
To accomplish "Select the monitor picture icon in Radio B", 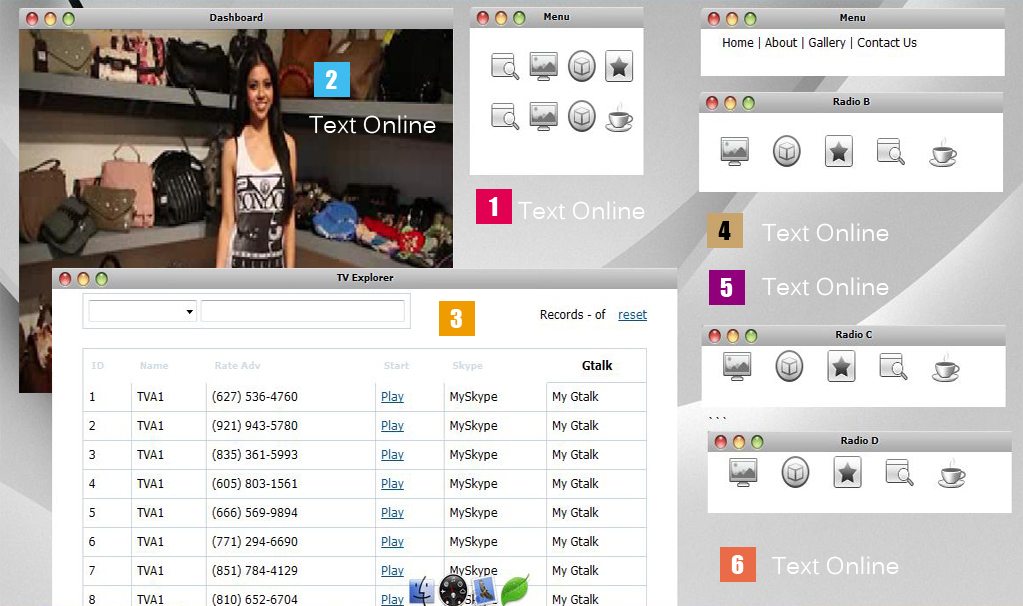I will (735, 151).
